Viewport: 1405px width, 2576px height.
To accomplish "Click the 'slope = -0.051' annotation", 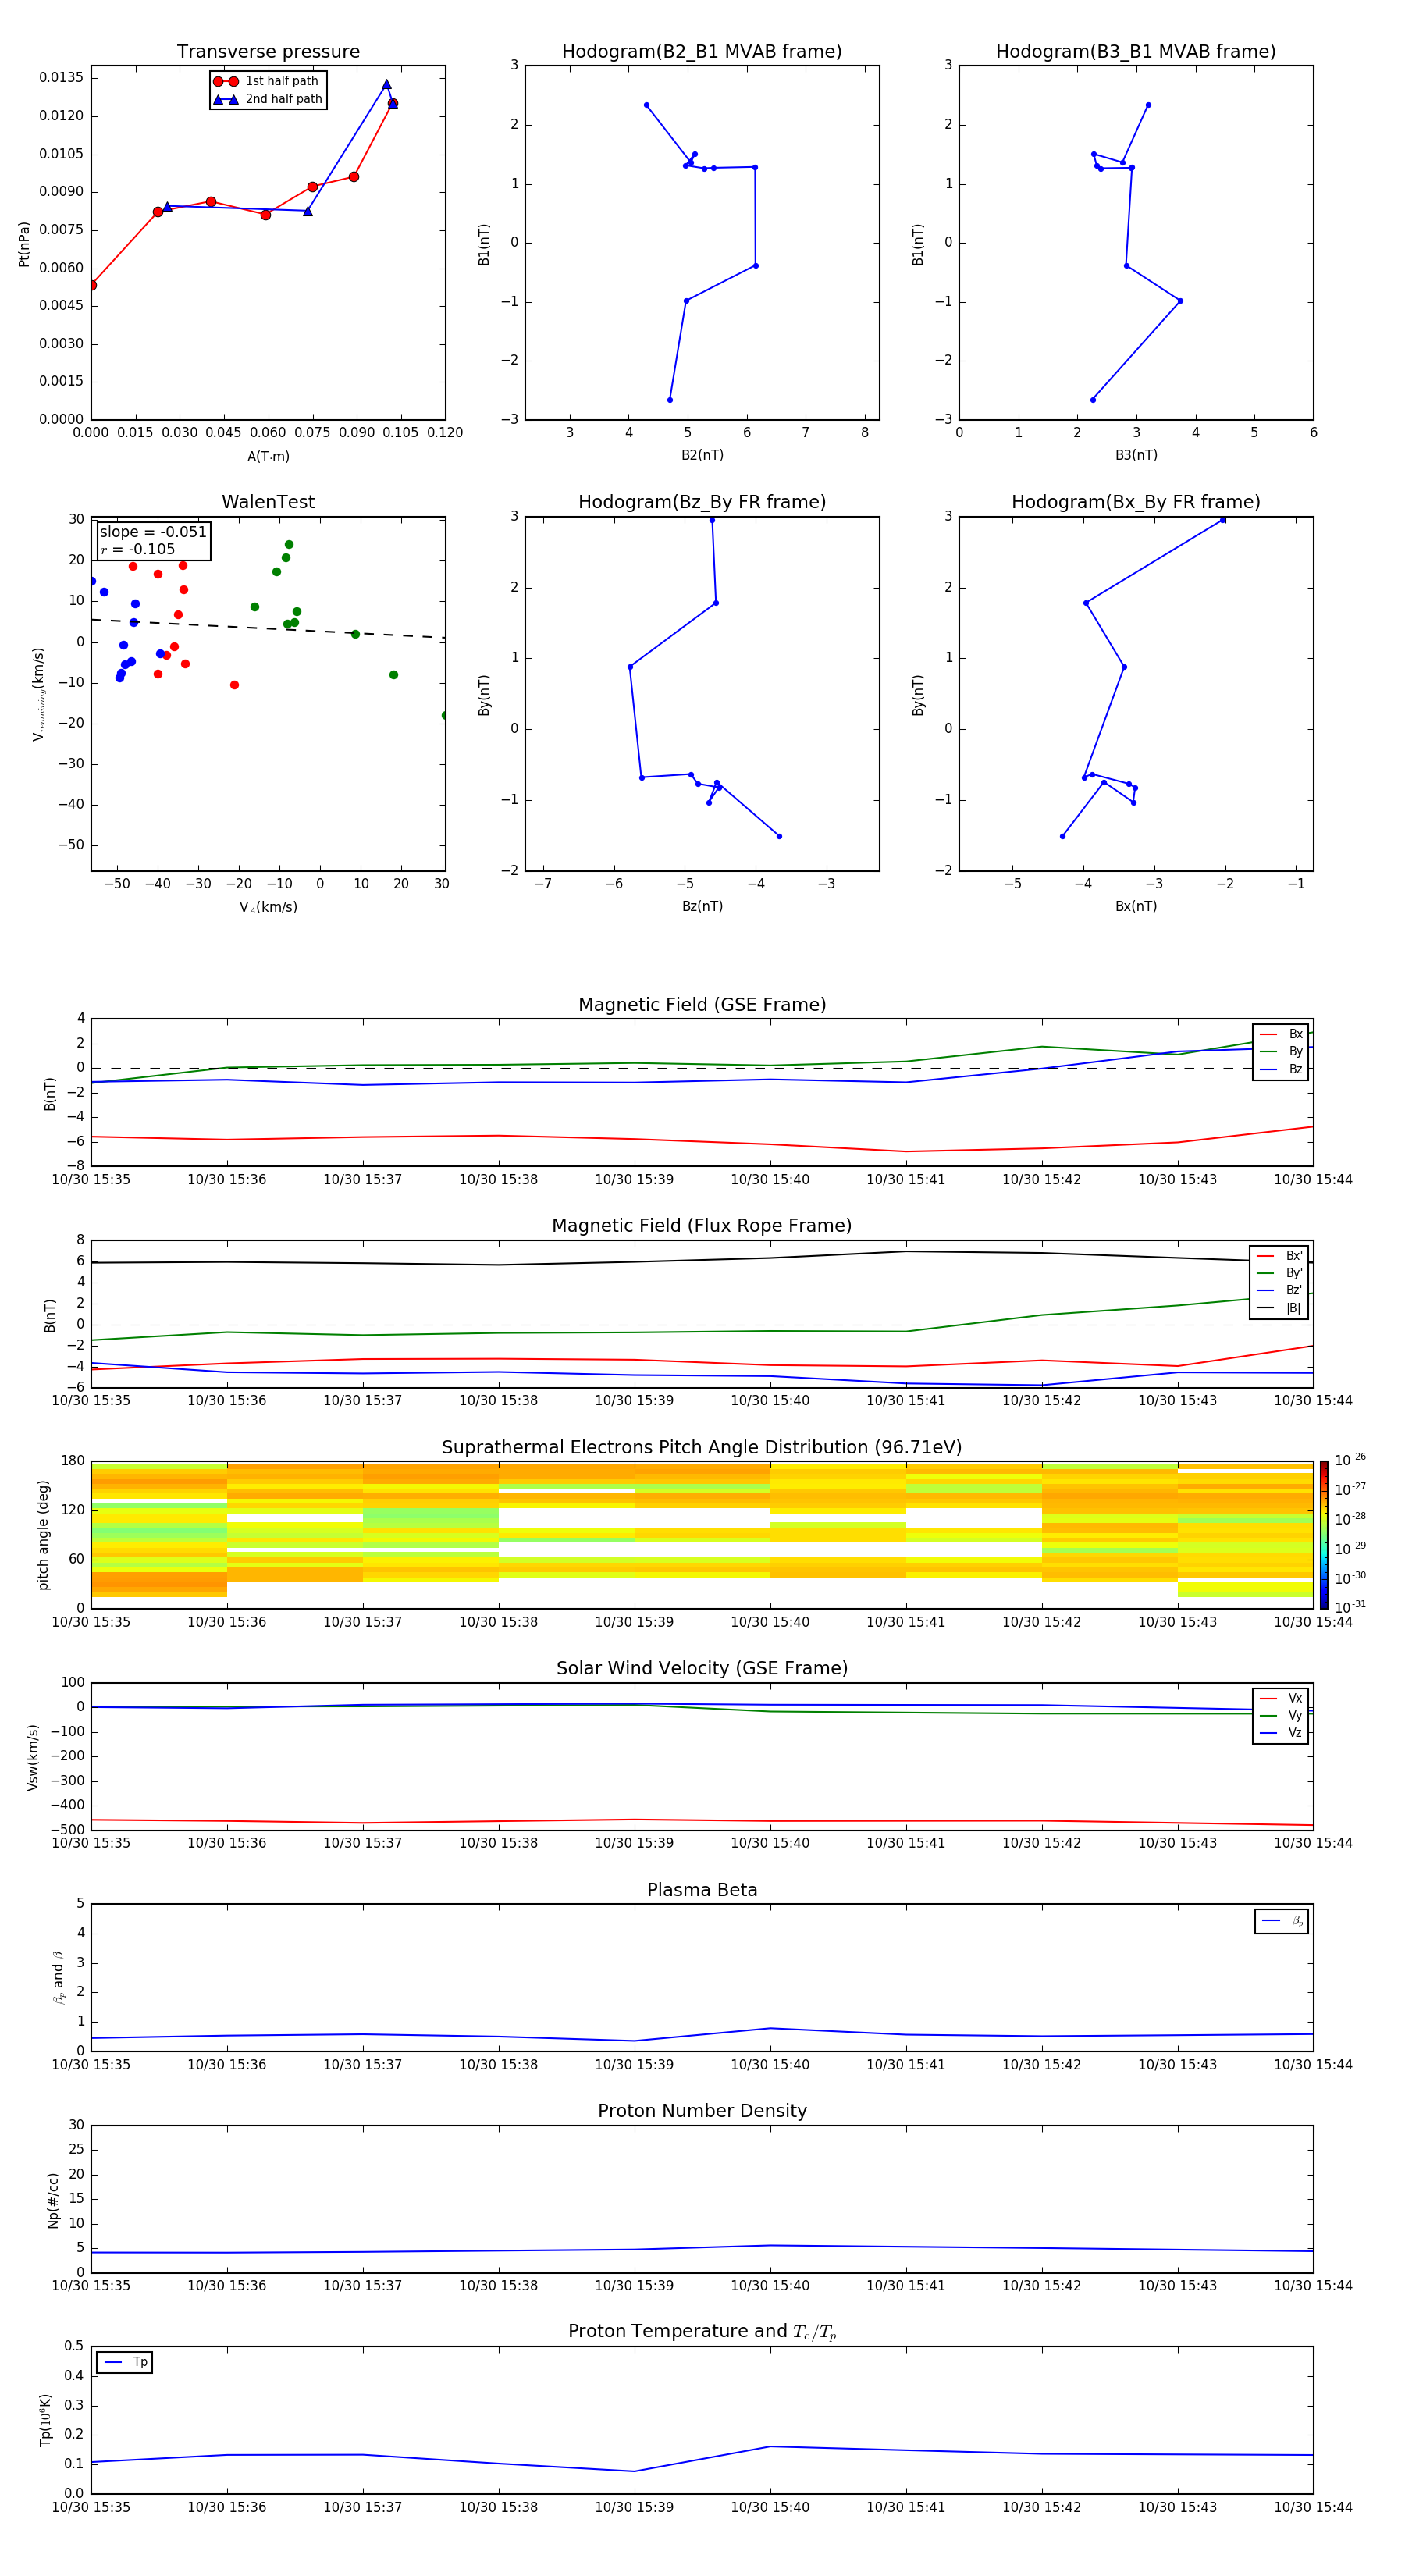I will (x=153, y=532).
